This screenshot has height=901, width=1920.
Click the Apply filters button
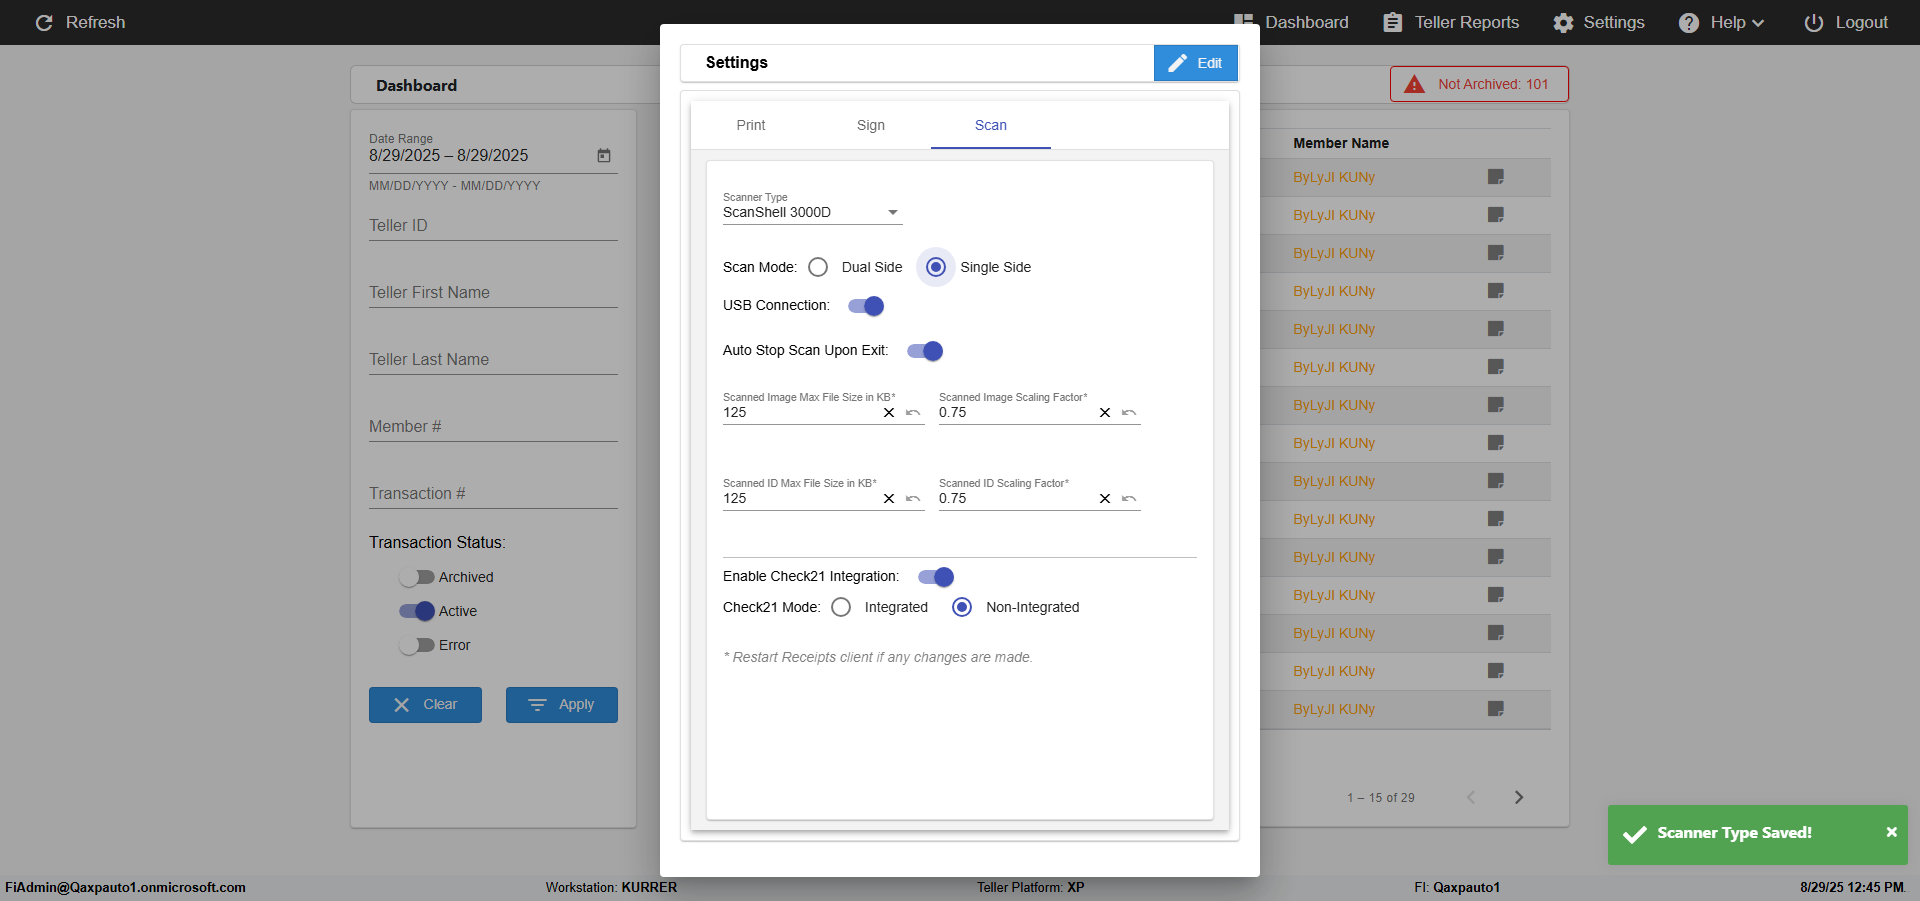(x=562, y=705)
